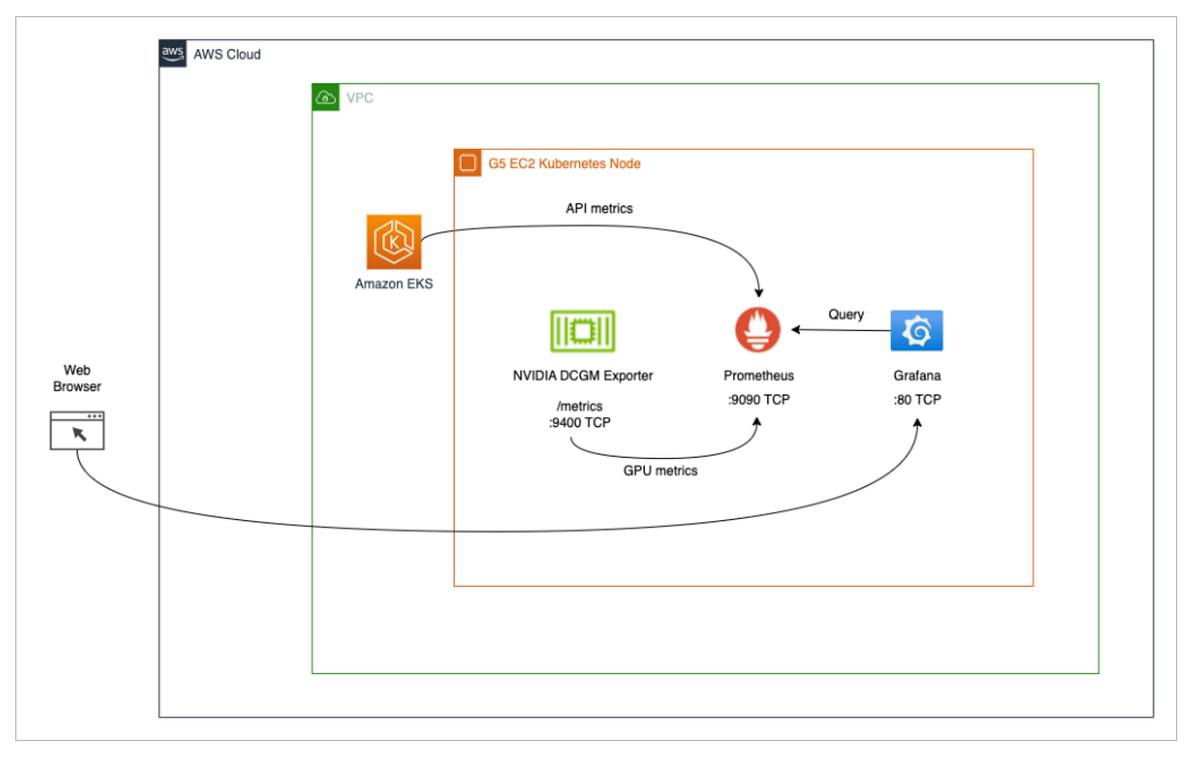Viewport: 1200px width, 767px height.
Task: Select the Amazon EKS label text
Action: (x=393, y=284)
